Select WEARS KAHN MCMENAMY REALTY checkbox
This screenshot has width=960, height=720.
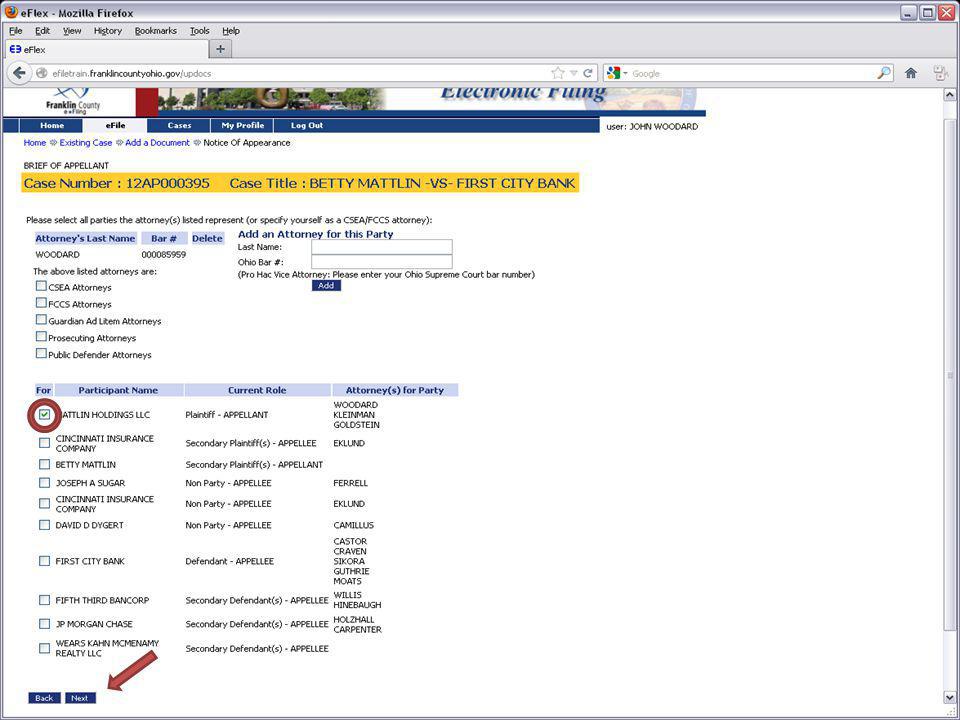click(x=44, y=648)
